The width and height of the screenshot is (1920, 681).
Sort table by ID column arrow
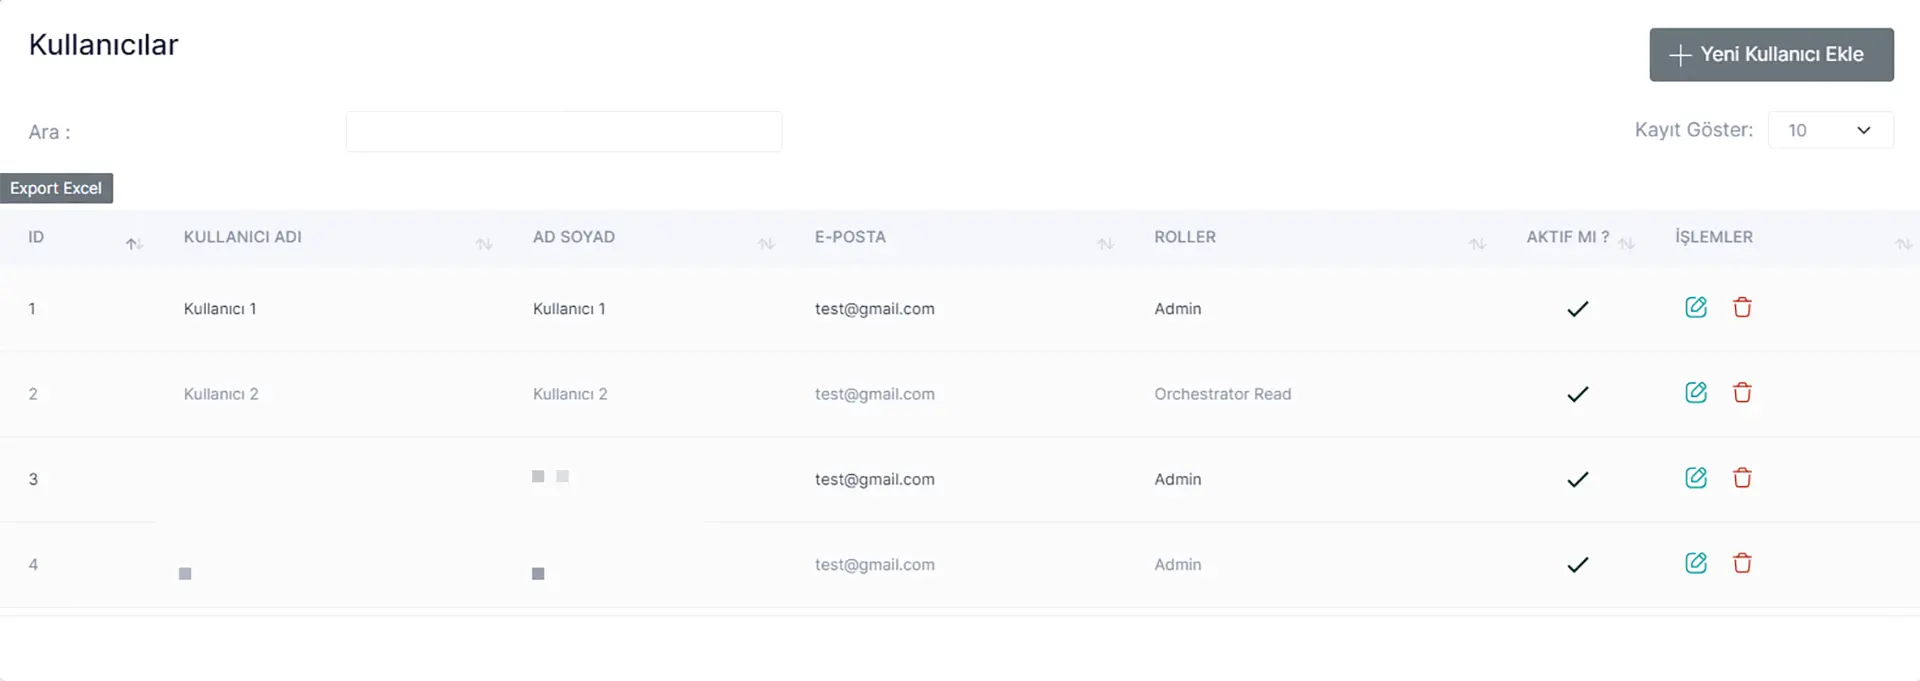[x=134, y=244]
